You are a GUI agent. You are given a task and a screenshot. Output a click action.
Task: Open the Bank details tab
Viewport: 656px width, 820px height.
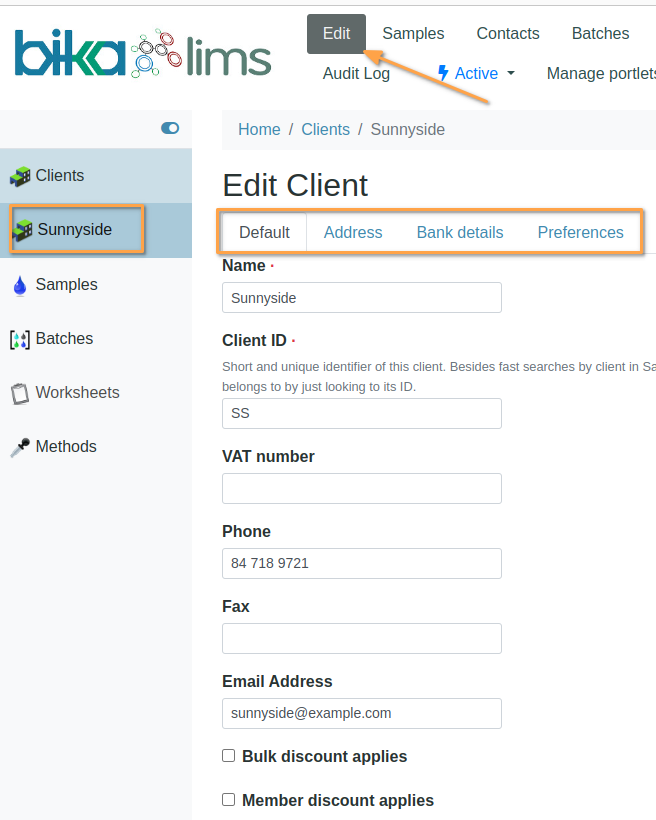(460, 232)
